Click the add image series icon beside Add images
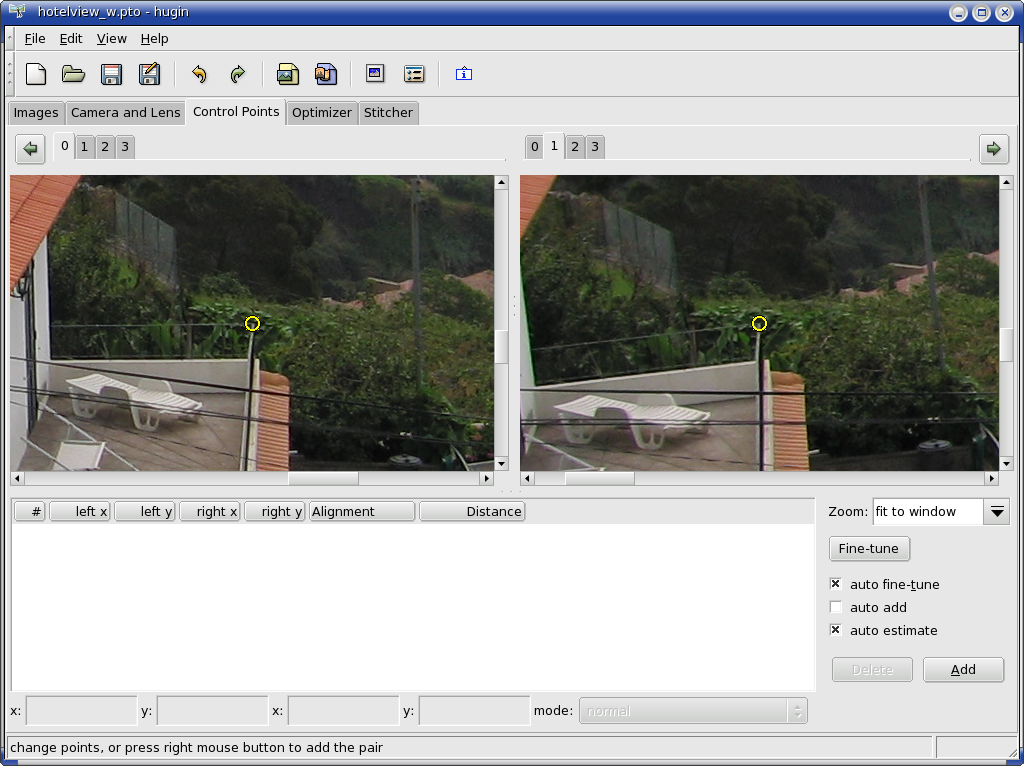1024x766 pixels. click(x=326, y=74)
